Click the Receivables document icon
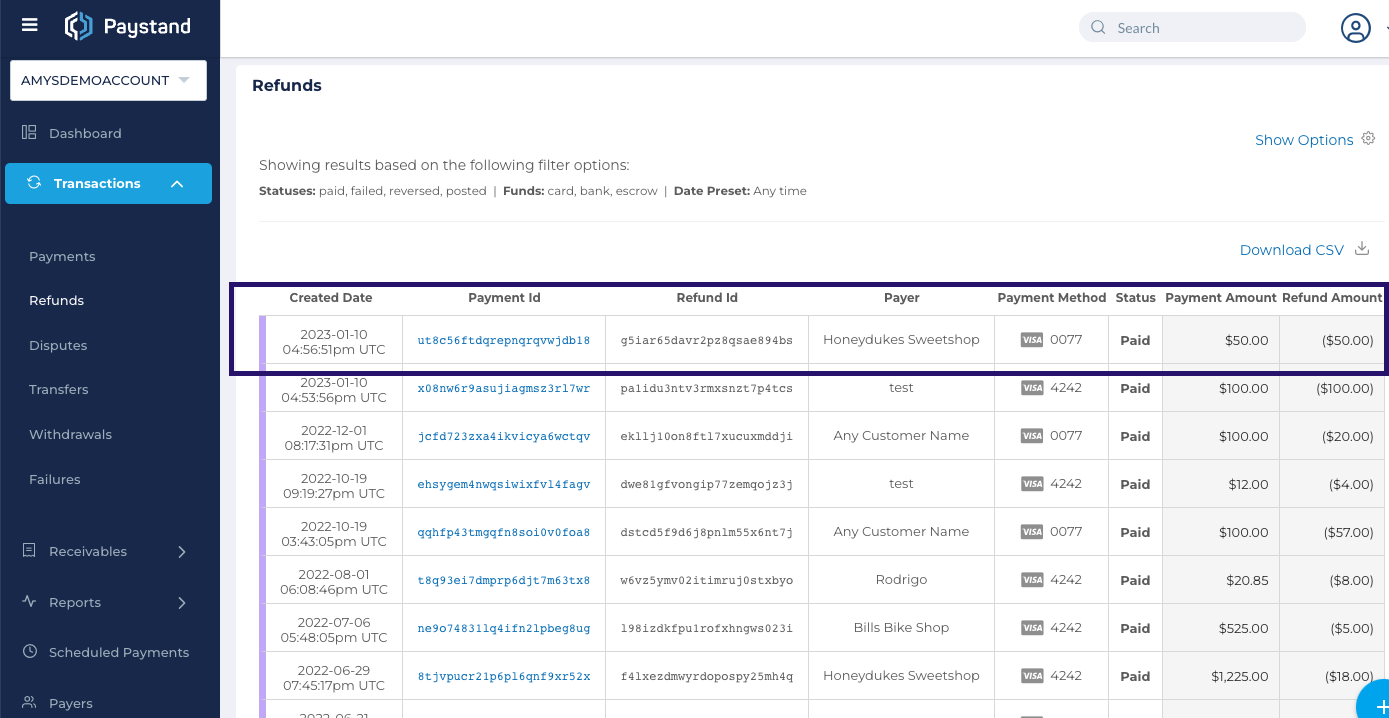Viewport: 1389px width, 718px height. tap(29, 551)
